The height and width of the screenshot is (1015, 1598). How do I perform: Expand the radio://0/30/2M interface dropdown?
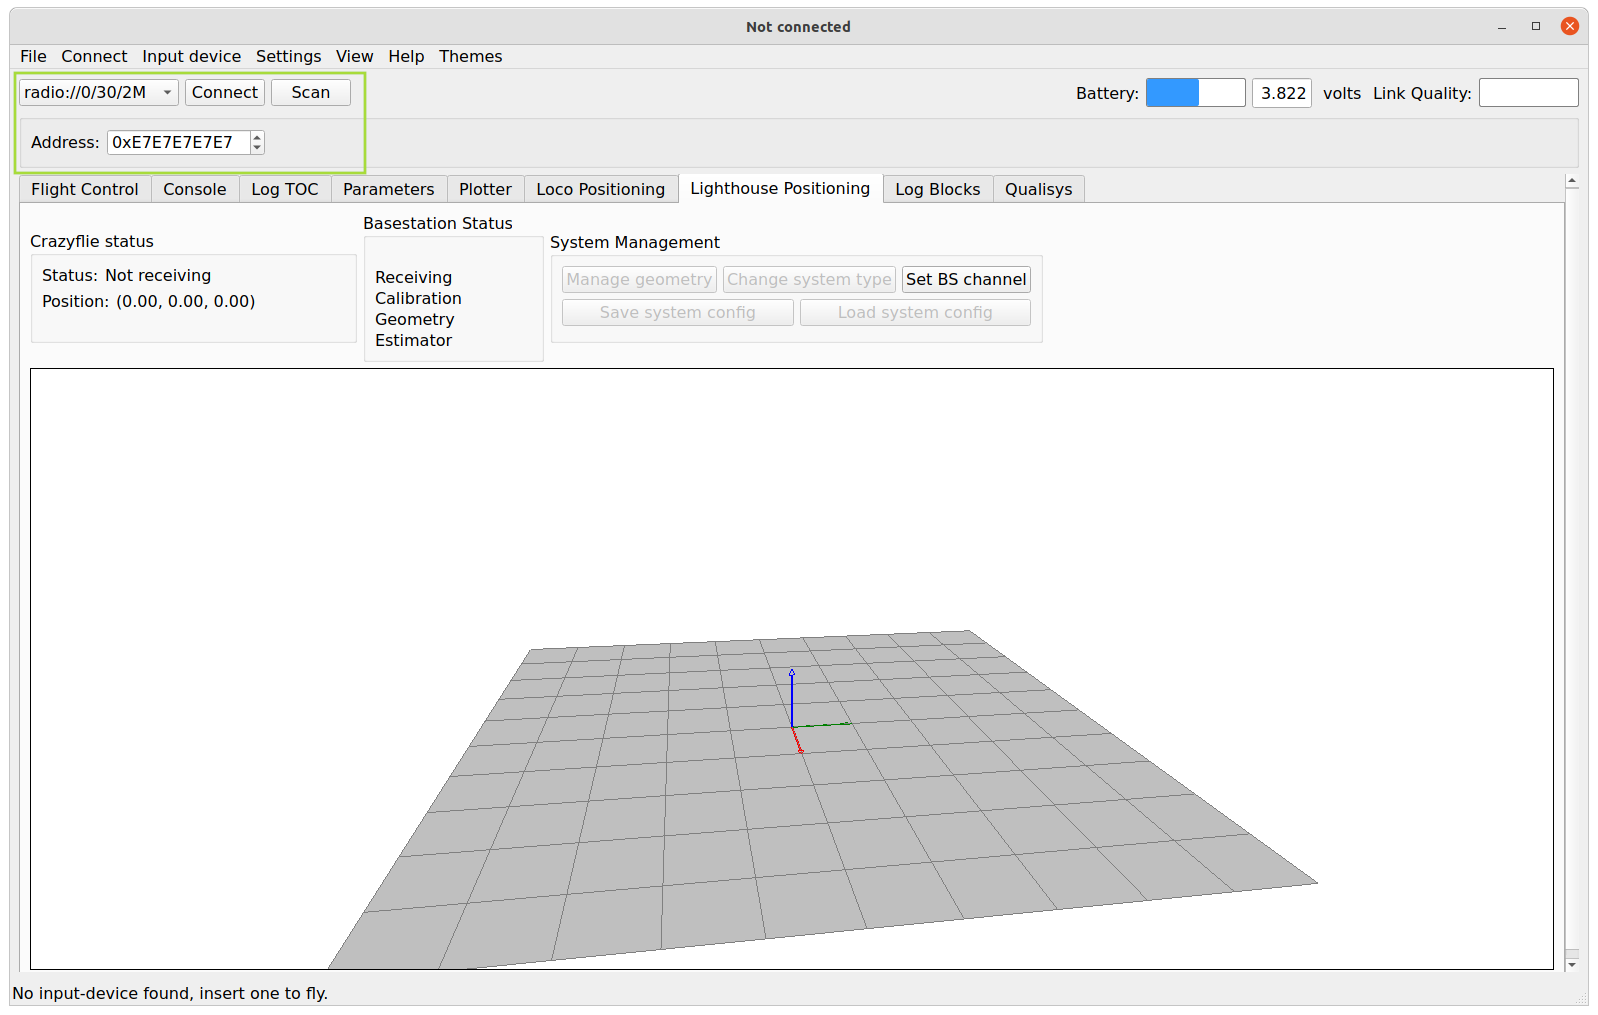[99, 92]
